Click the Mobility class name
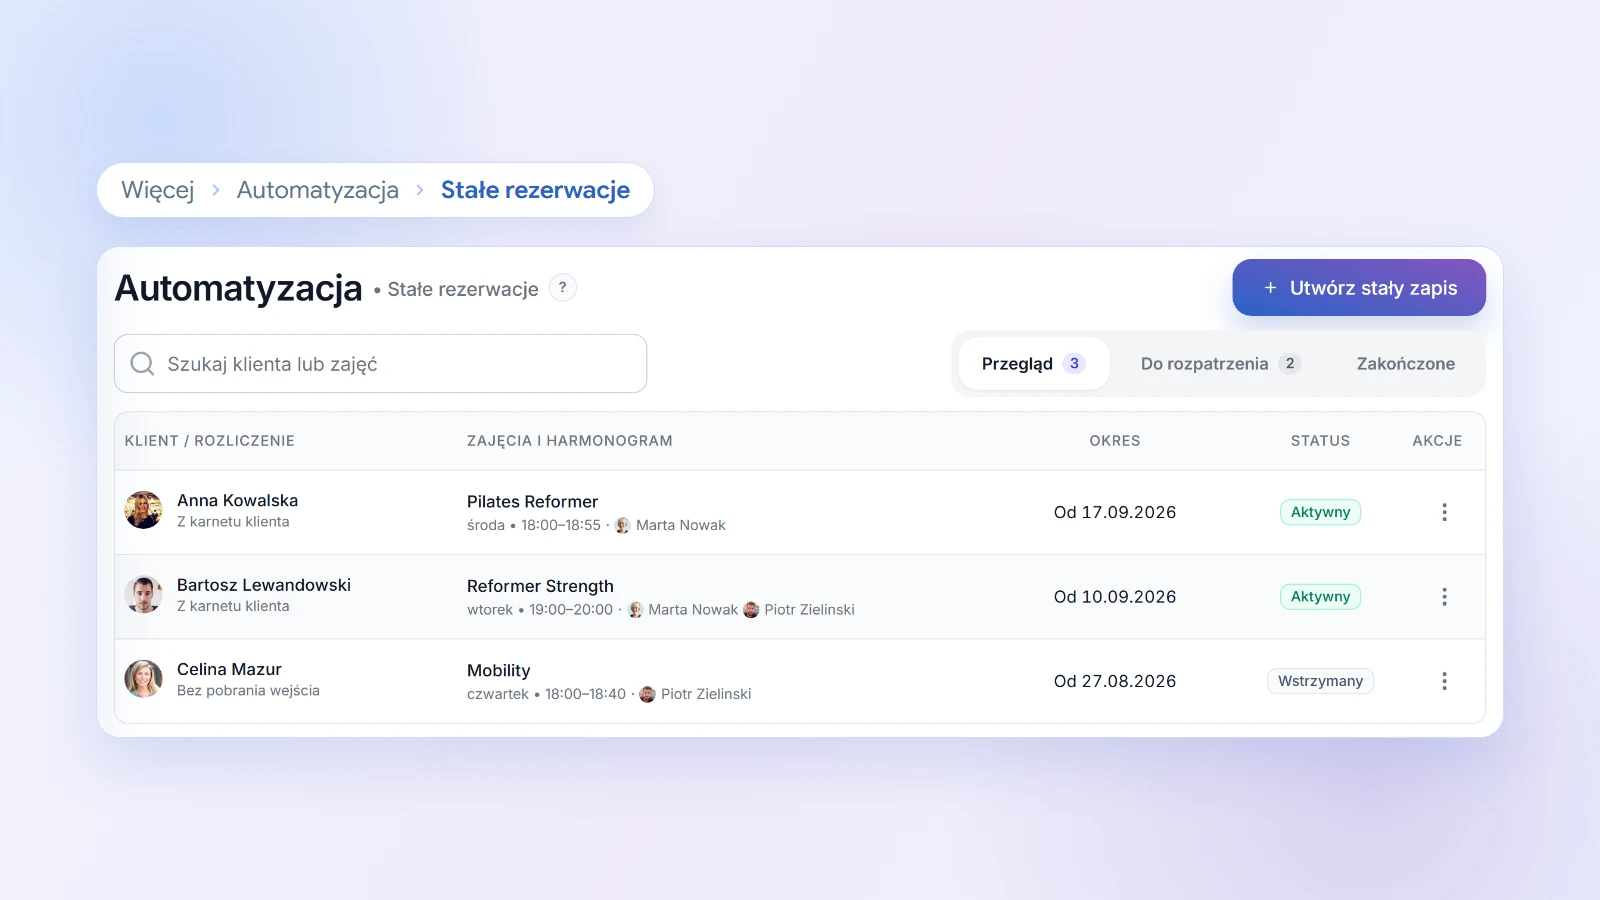The height and width of the screenshot is (900, 1600). [x=498, y=671]
